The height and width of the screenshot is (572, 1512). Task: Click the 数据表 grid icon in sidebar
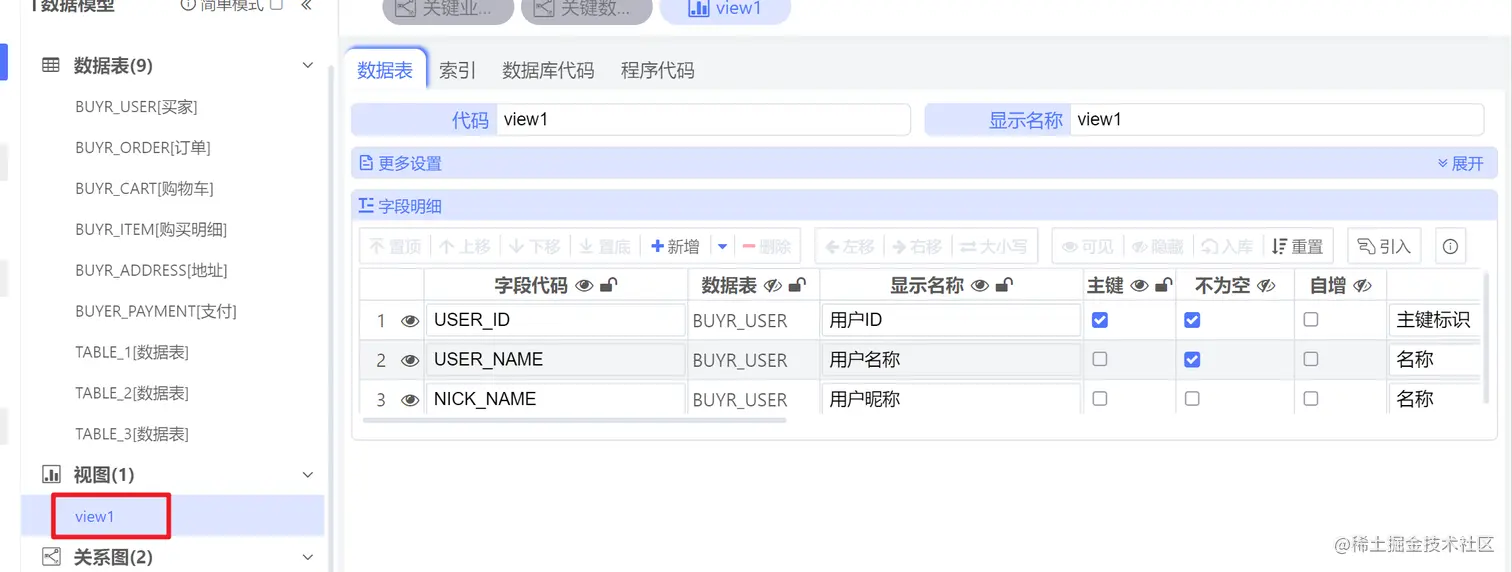tap(50, 65)
